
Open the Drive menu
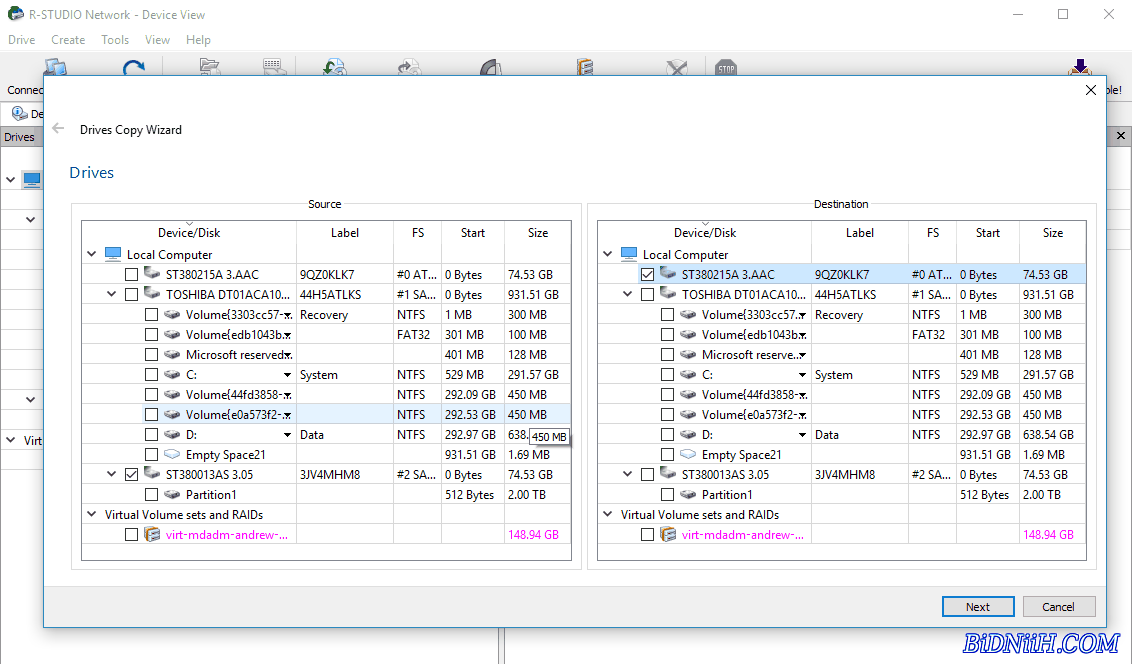pyautogui.click(x=22, y=40)
